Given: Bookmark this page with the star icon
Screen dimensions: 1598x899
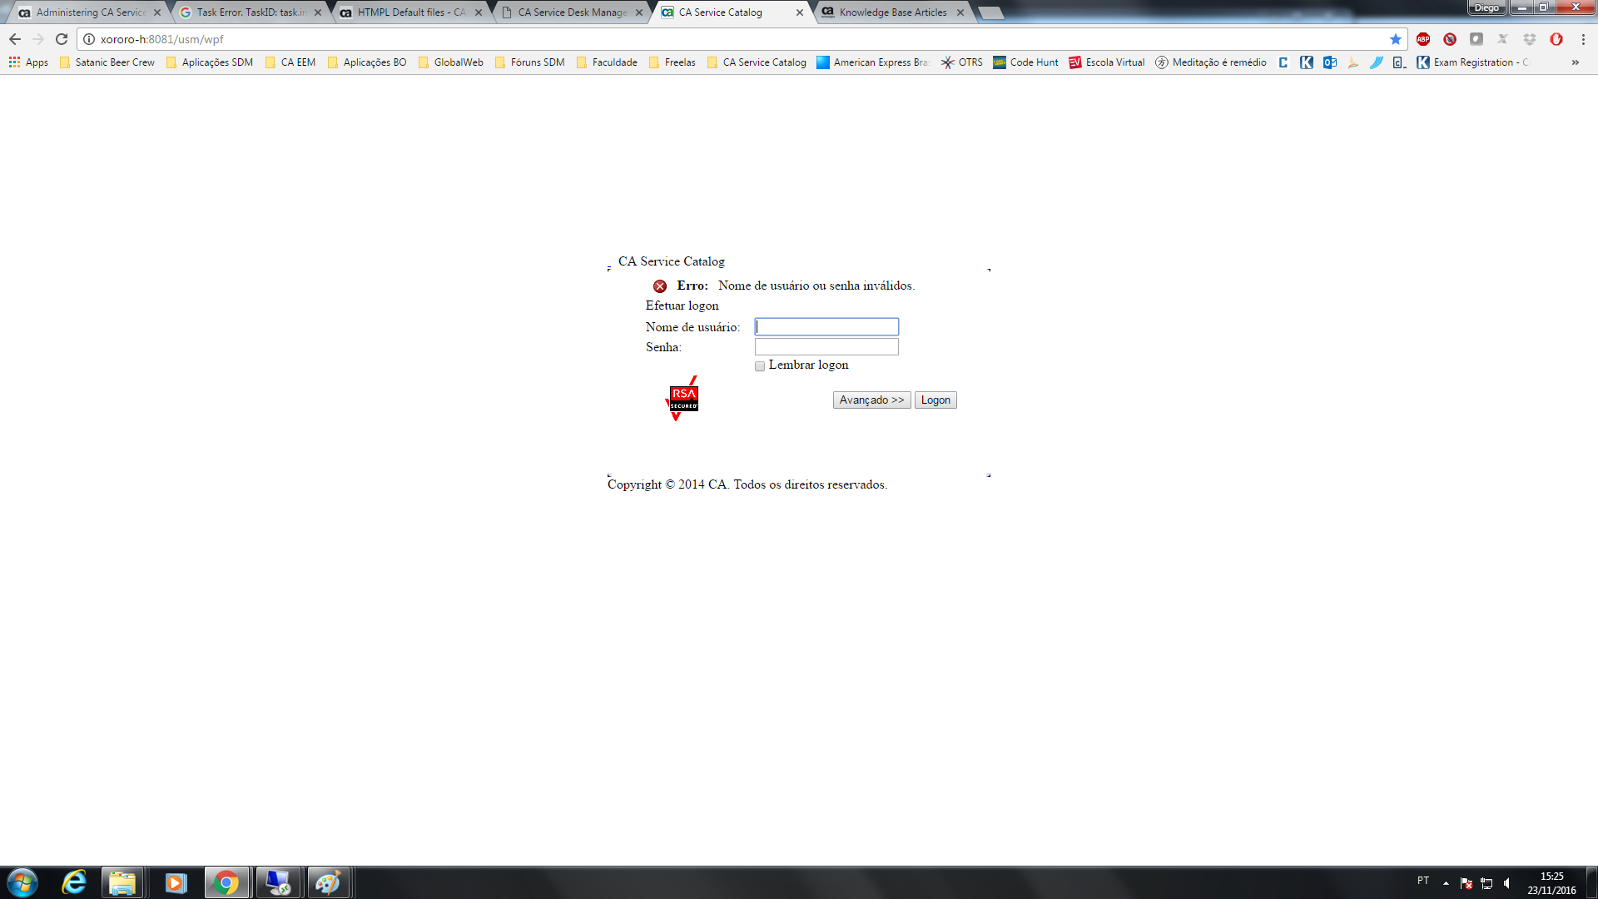Looking at the screenshot, I should click(x=1396, y=39).
